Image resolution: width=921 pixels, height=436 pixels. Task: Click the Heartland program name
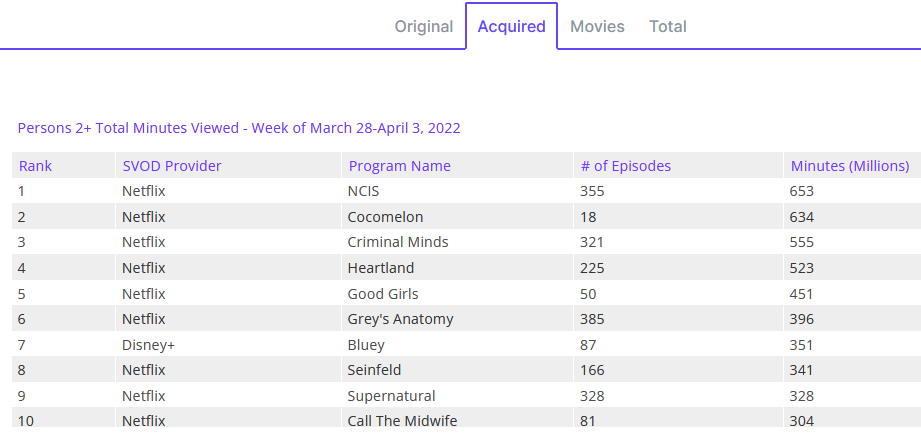click(380, 268)
